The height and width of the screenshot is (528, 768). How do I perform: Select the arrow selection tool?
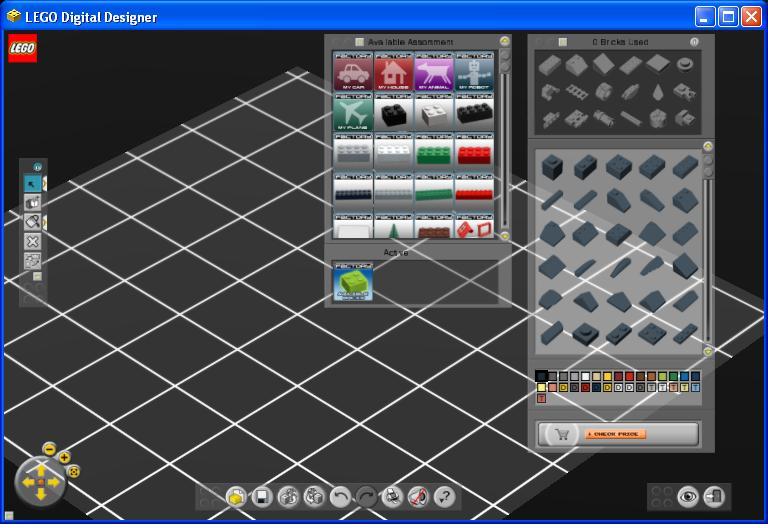click(32, 184)
